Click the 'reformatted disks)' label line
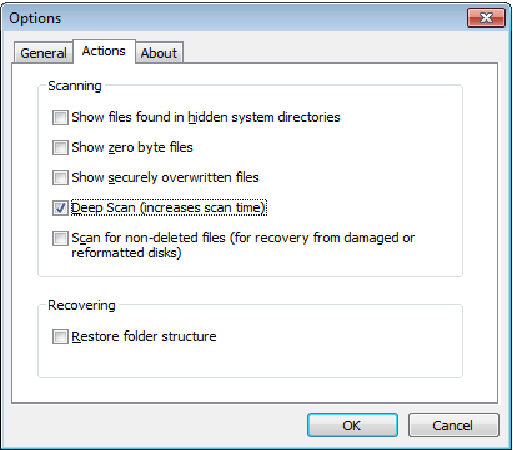This screenshot has width=513, height=450. (126, 253)
